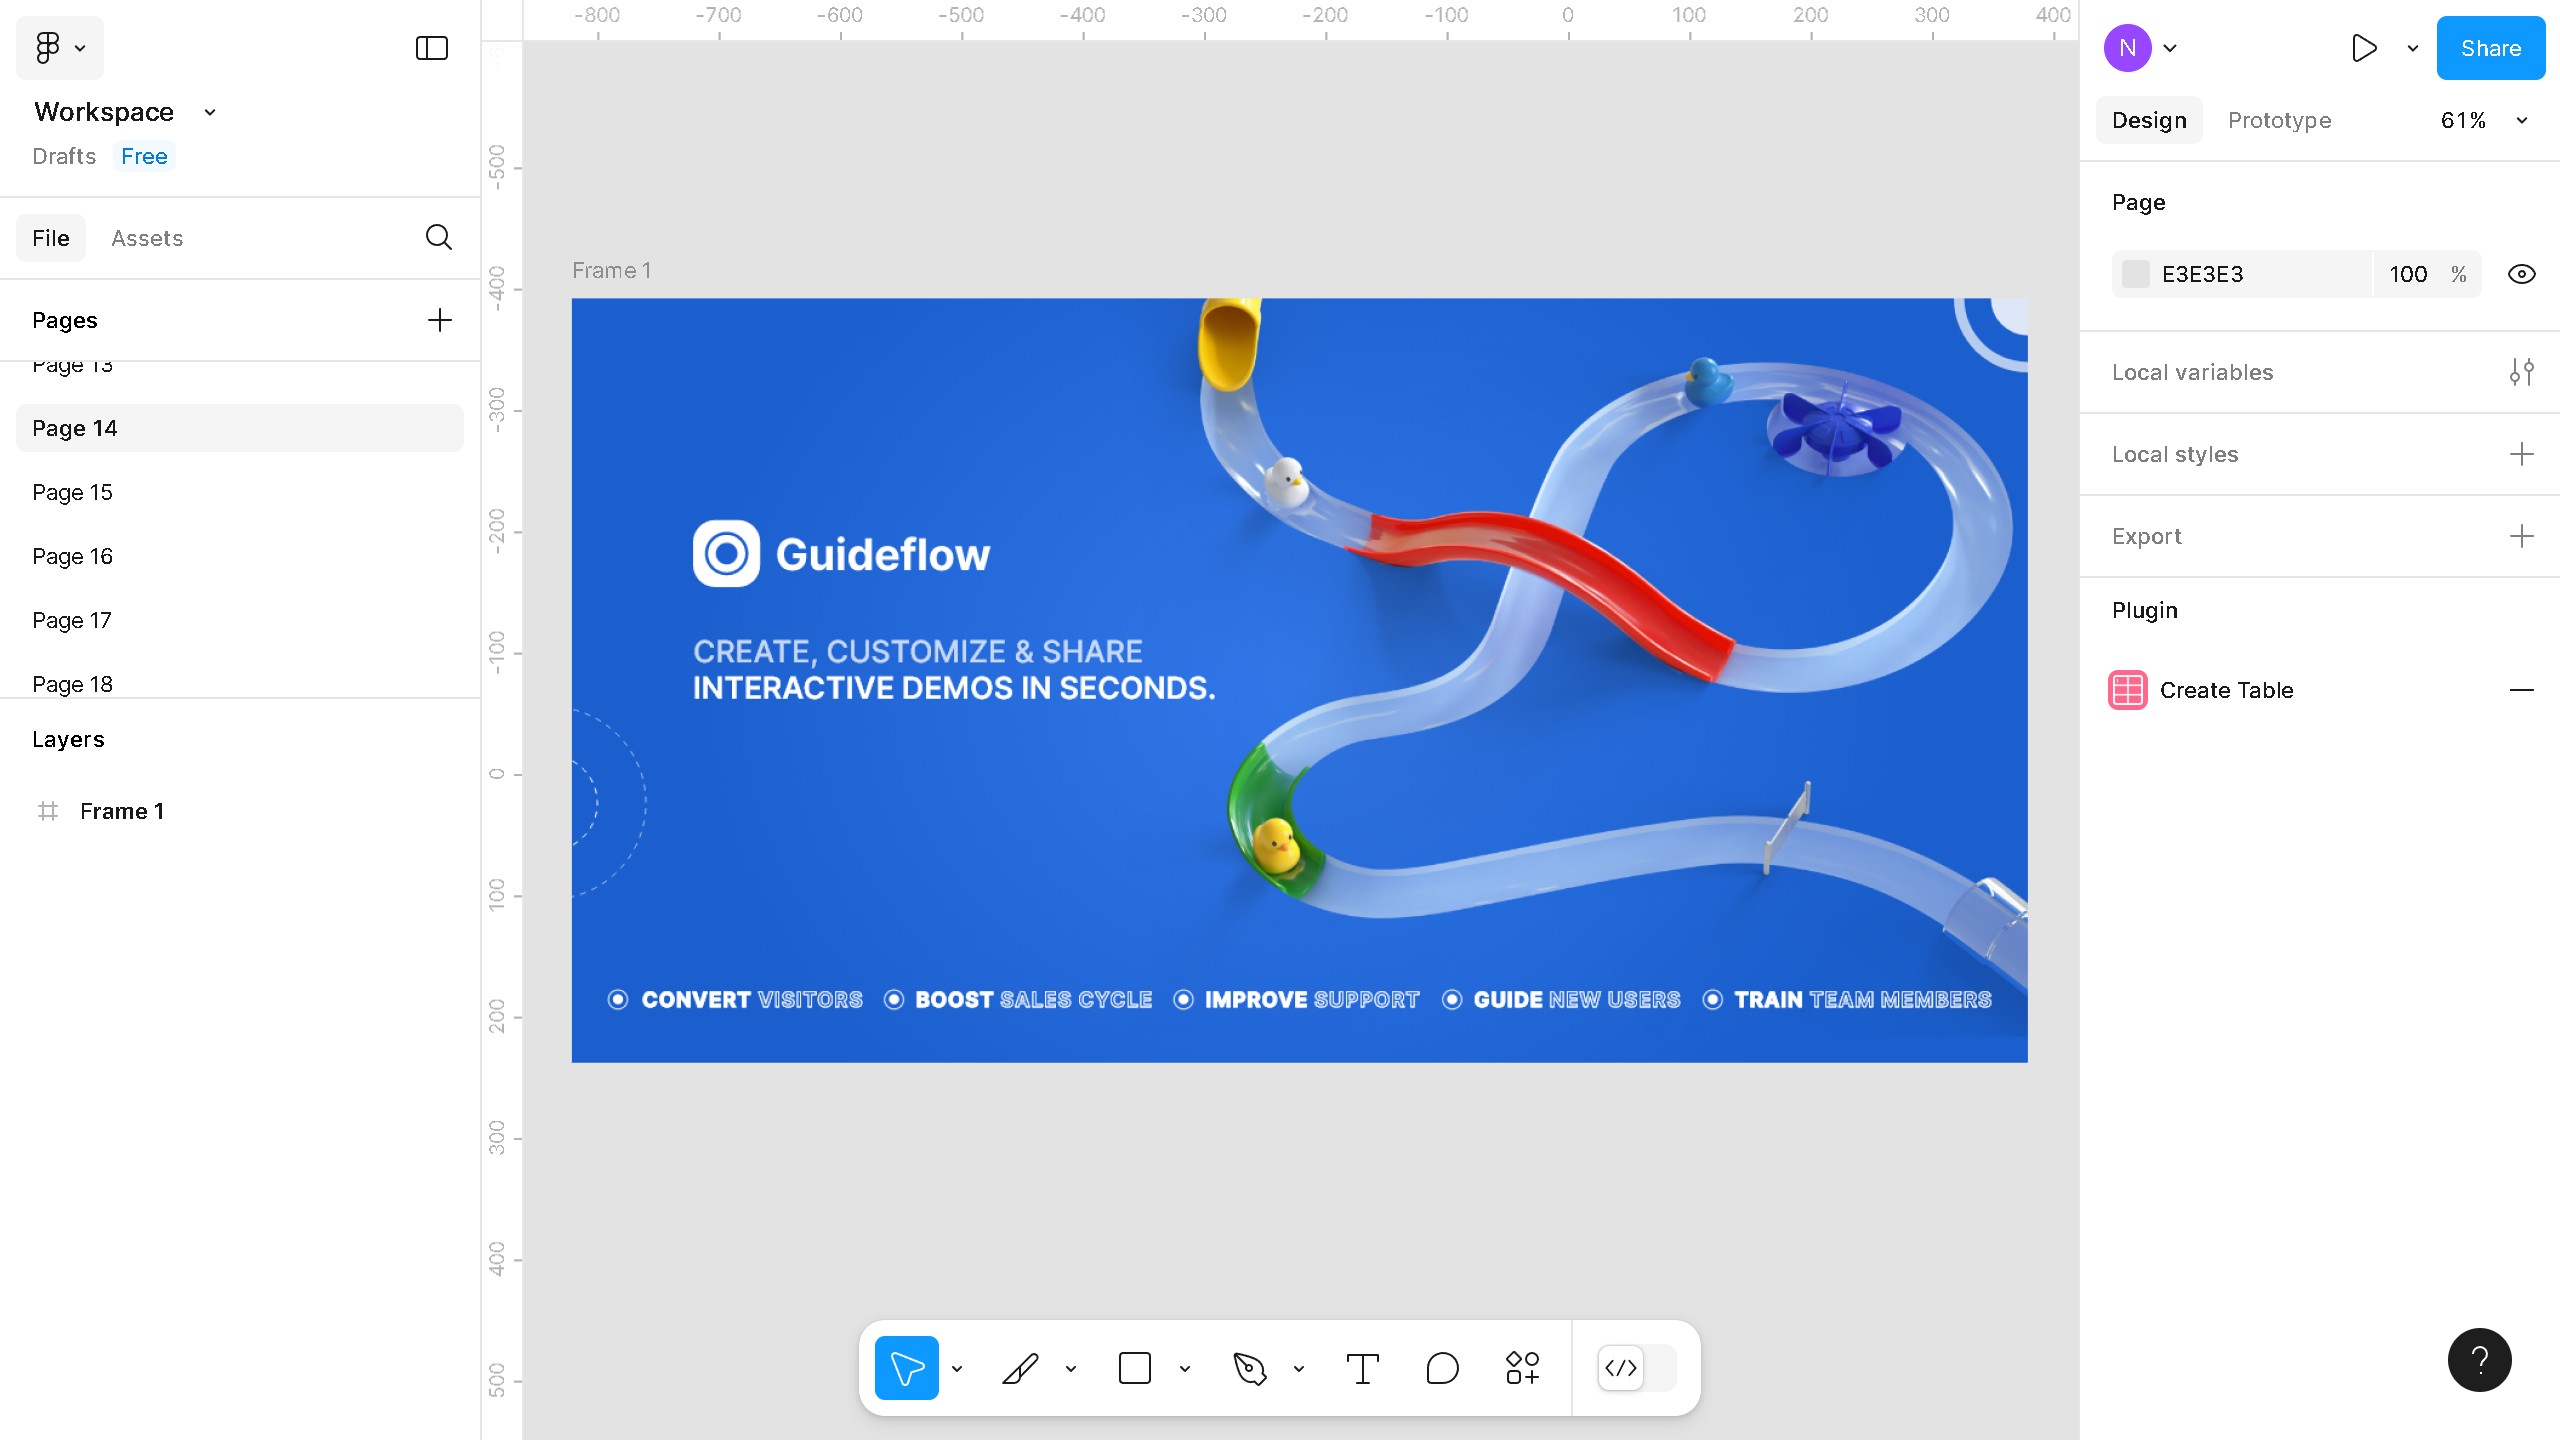Select the Rectangle tool
2560x1440 pixels.
coord(1135,1368)
